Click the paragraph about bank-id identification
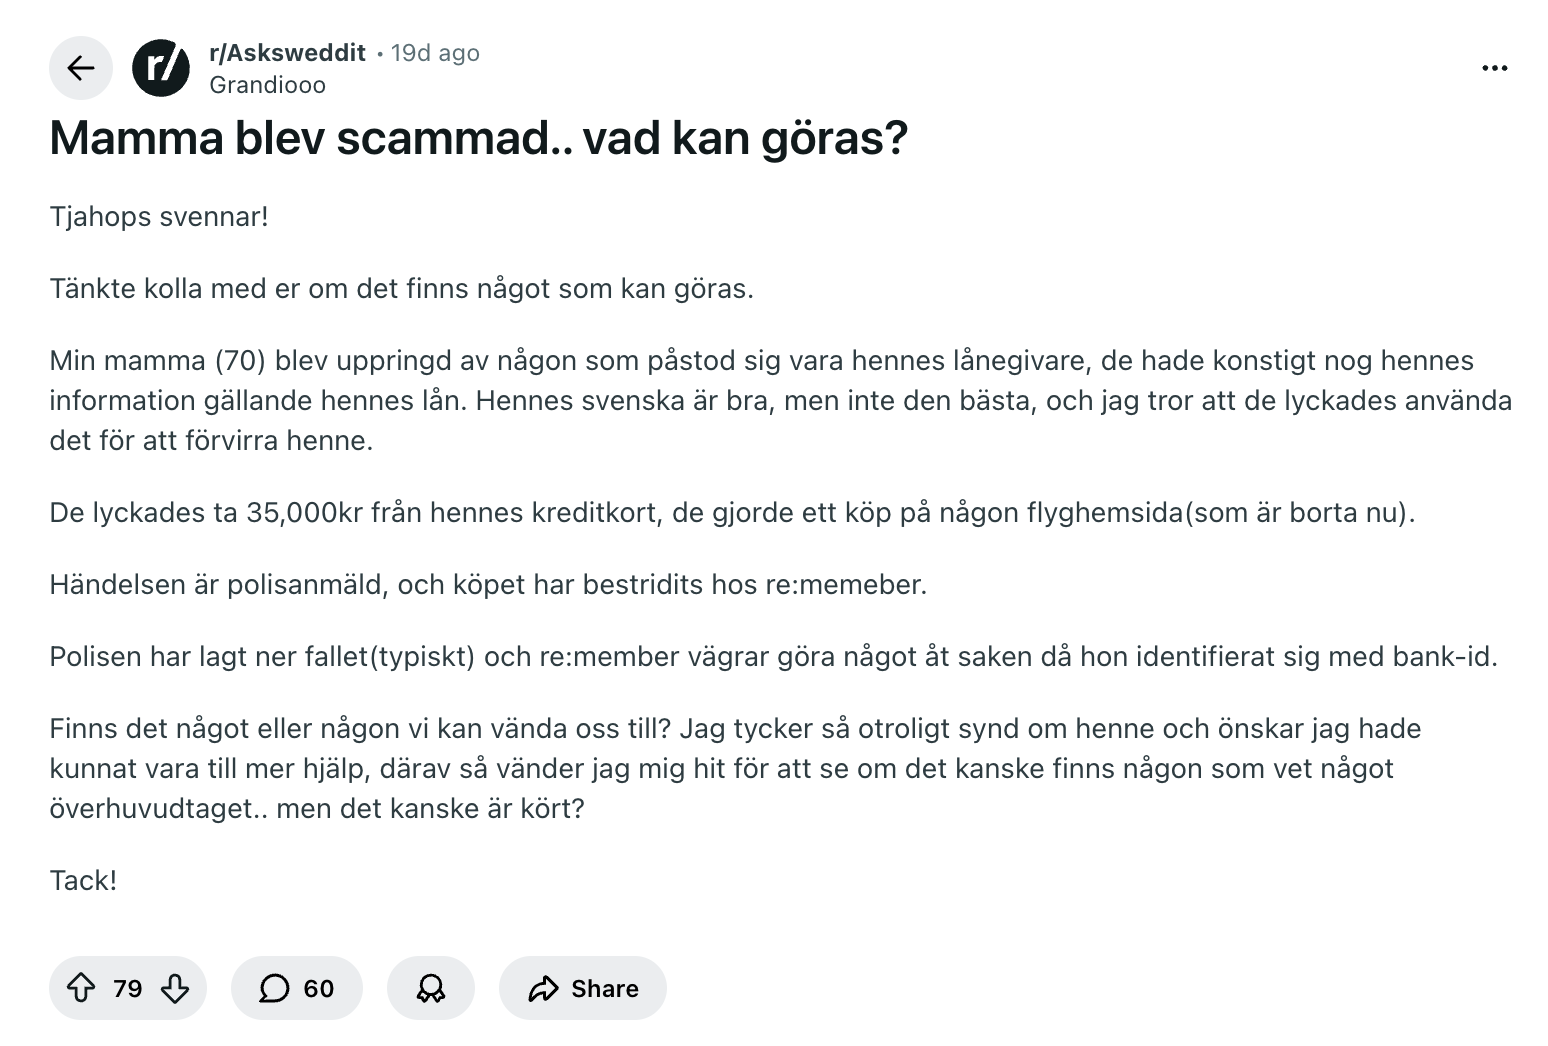Viewport: 1548px width, 1046px height. 773,657
